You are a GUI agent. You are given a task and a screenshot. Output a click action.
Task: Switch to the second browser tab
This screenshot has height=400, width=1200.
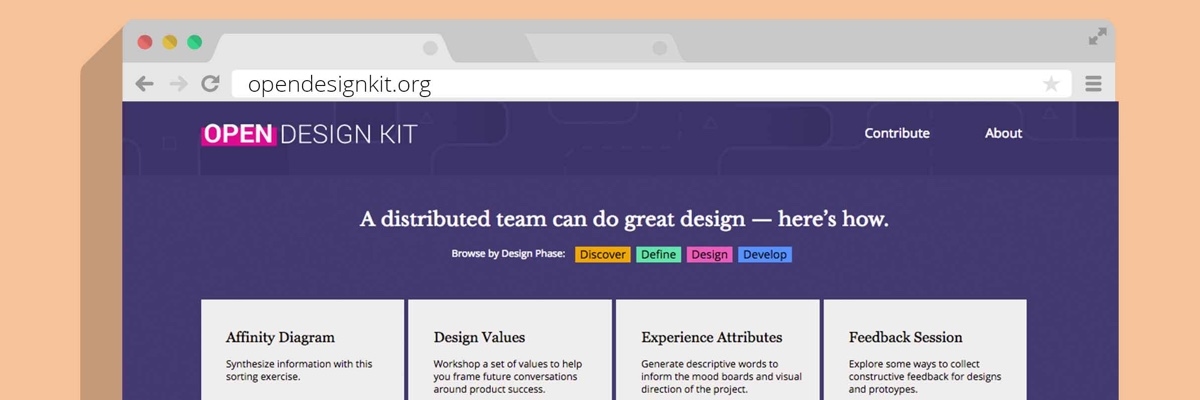[604, 48]
